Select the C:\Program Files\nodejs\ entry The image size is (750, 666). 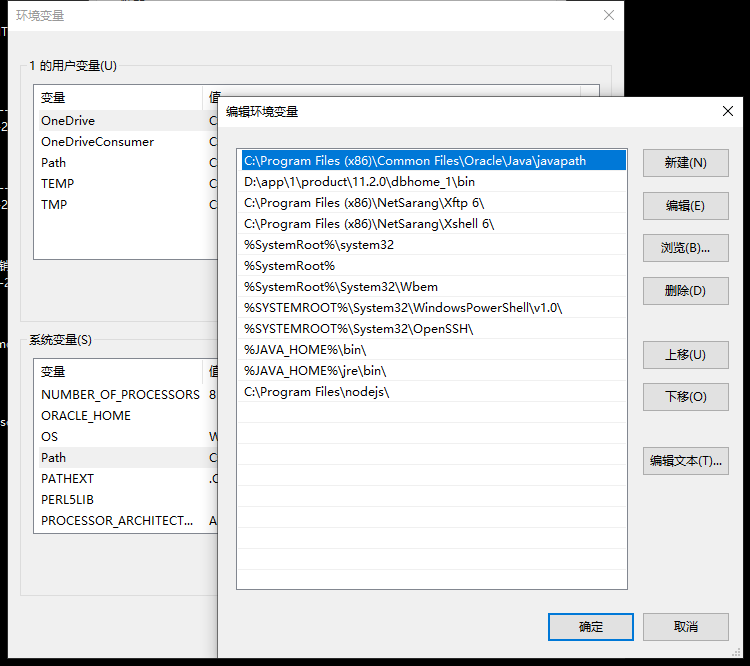[x=433, y=392]
